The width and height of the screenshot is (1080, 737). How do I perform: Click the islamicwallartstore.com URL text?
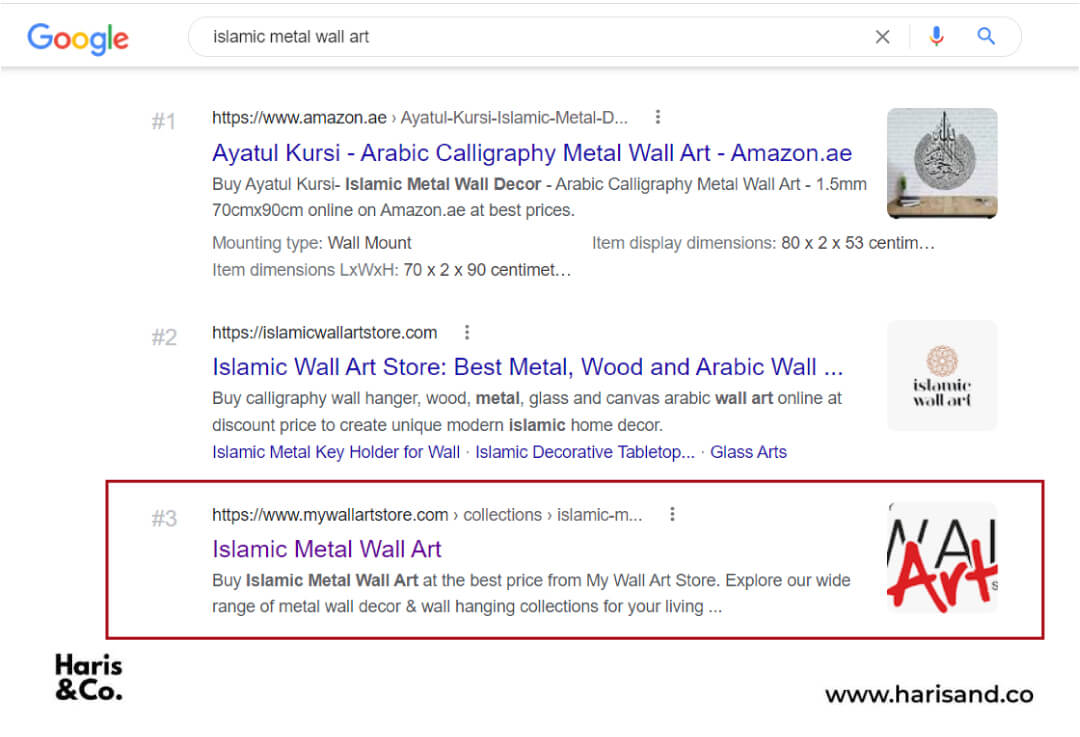[324, 333]
